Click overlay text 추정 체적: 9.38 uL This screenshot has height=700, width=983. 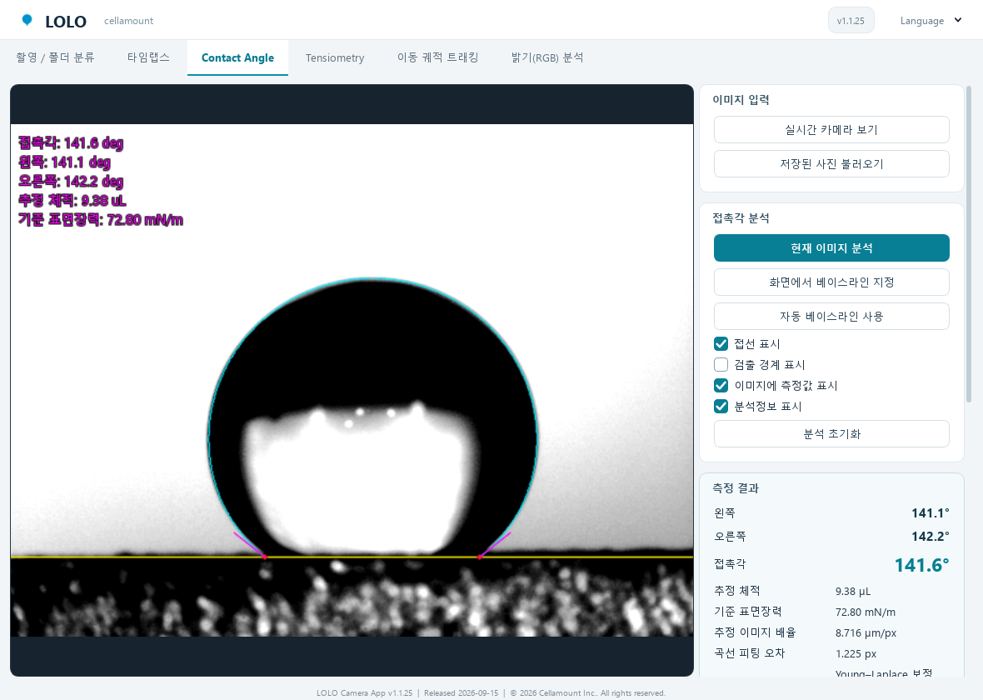(72, 201)
